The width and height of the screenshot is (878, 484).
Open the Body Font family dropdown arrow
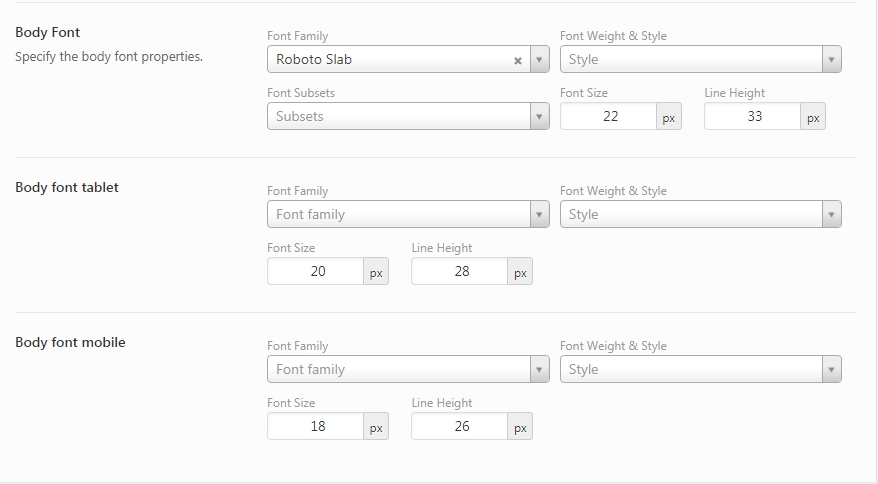pyautogui.click(x=540, y=60)
